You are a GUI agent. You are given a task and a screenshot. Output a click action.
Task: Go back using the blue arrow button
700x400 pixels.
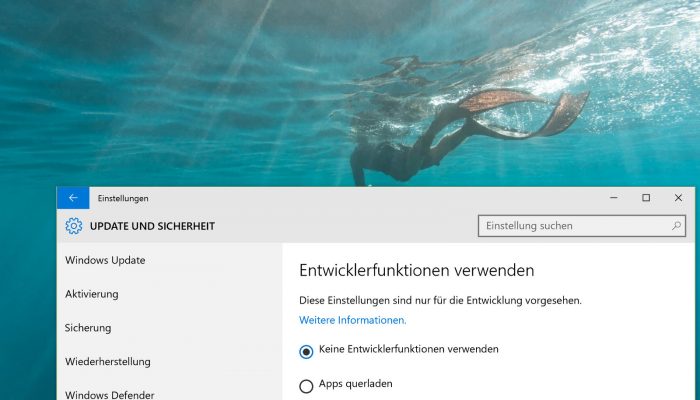pos(73,198)
